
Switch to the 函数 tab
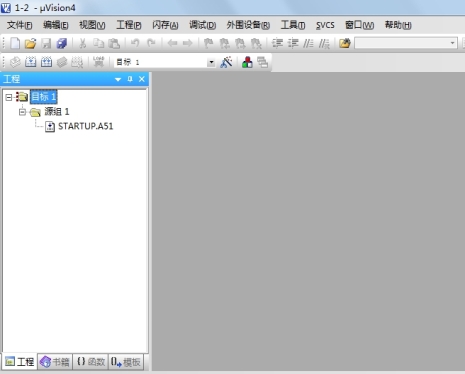[x=91, y=362]
